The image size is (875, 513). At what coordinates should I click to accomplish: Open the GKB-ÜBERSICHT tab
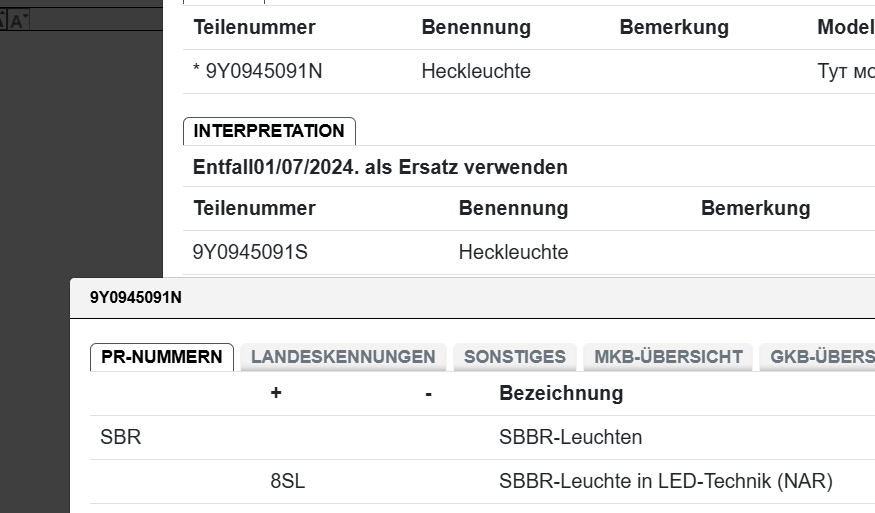click(x=820, y=357)
